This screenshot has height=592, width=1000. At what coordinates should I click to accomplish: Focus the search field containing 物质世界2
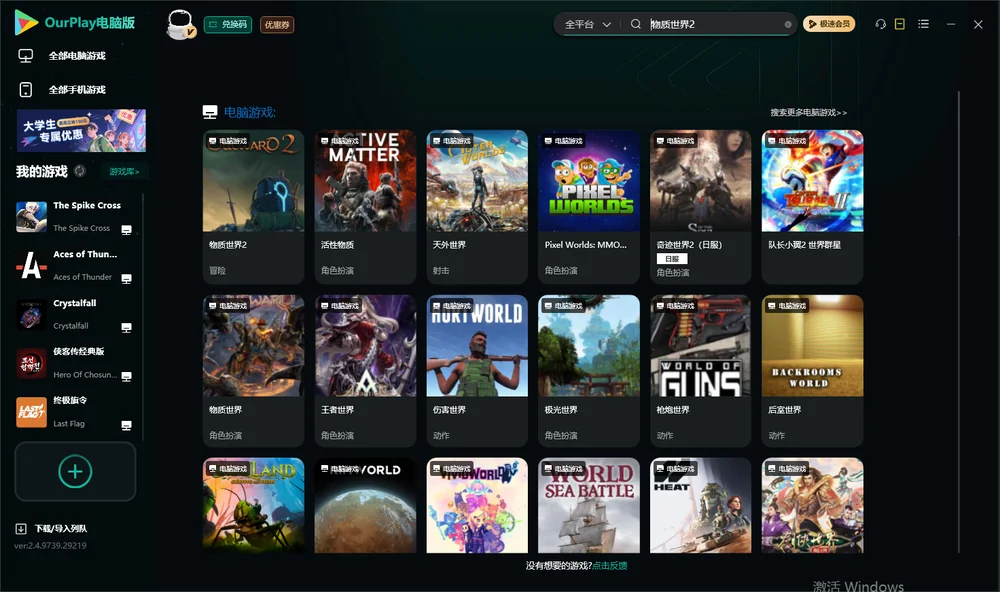[714, 24]
